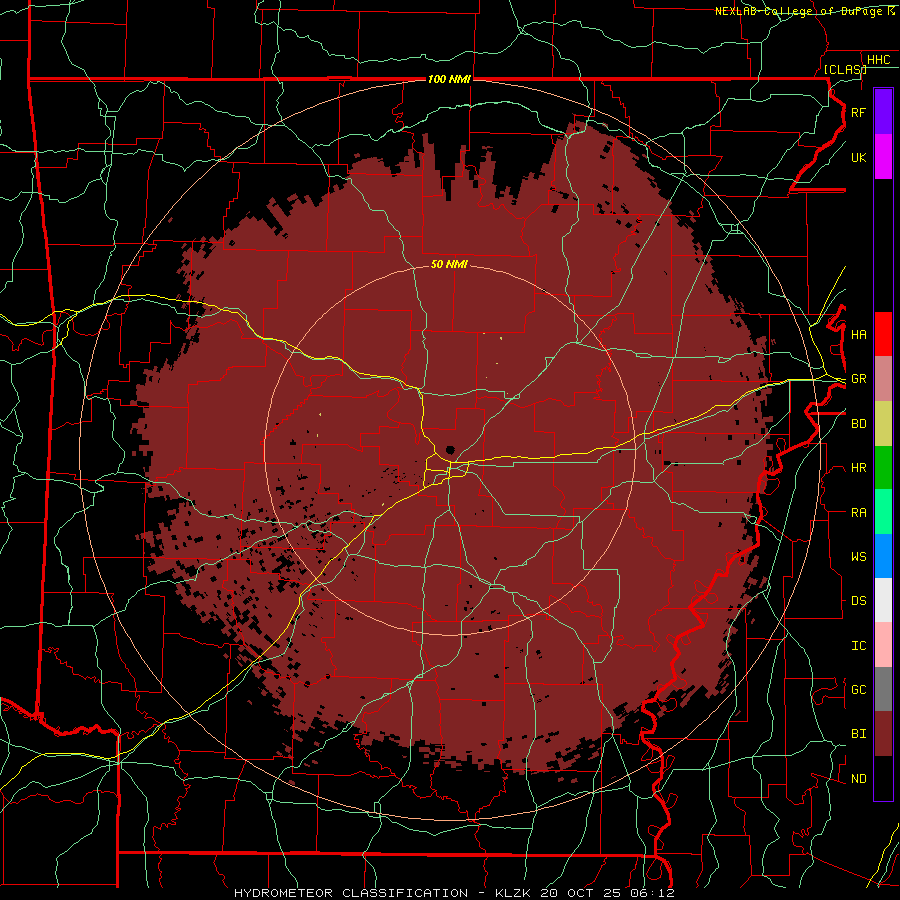Select the GR legend label
This screenshot has width=900, height=900.
858,379
